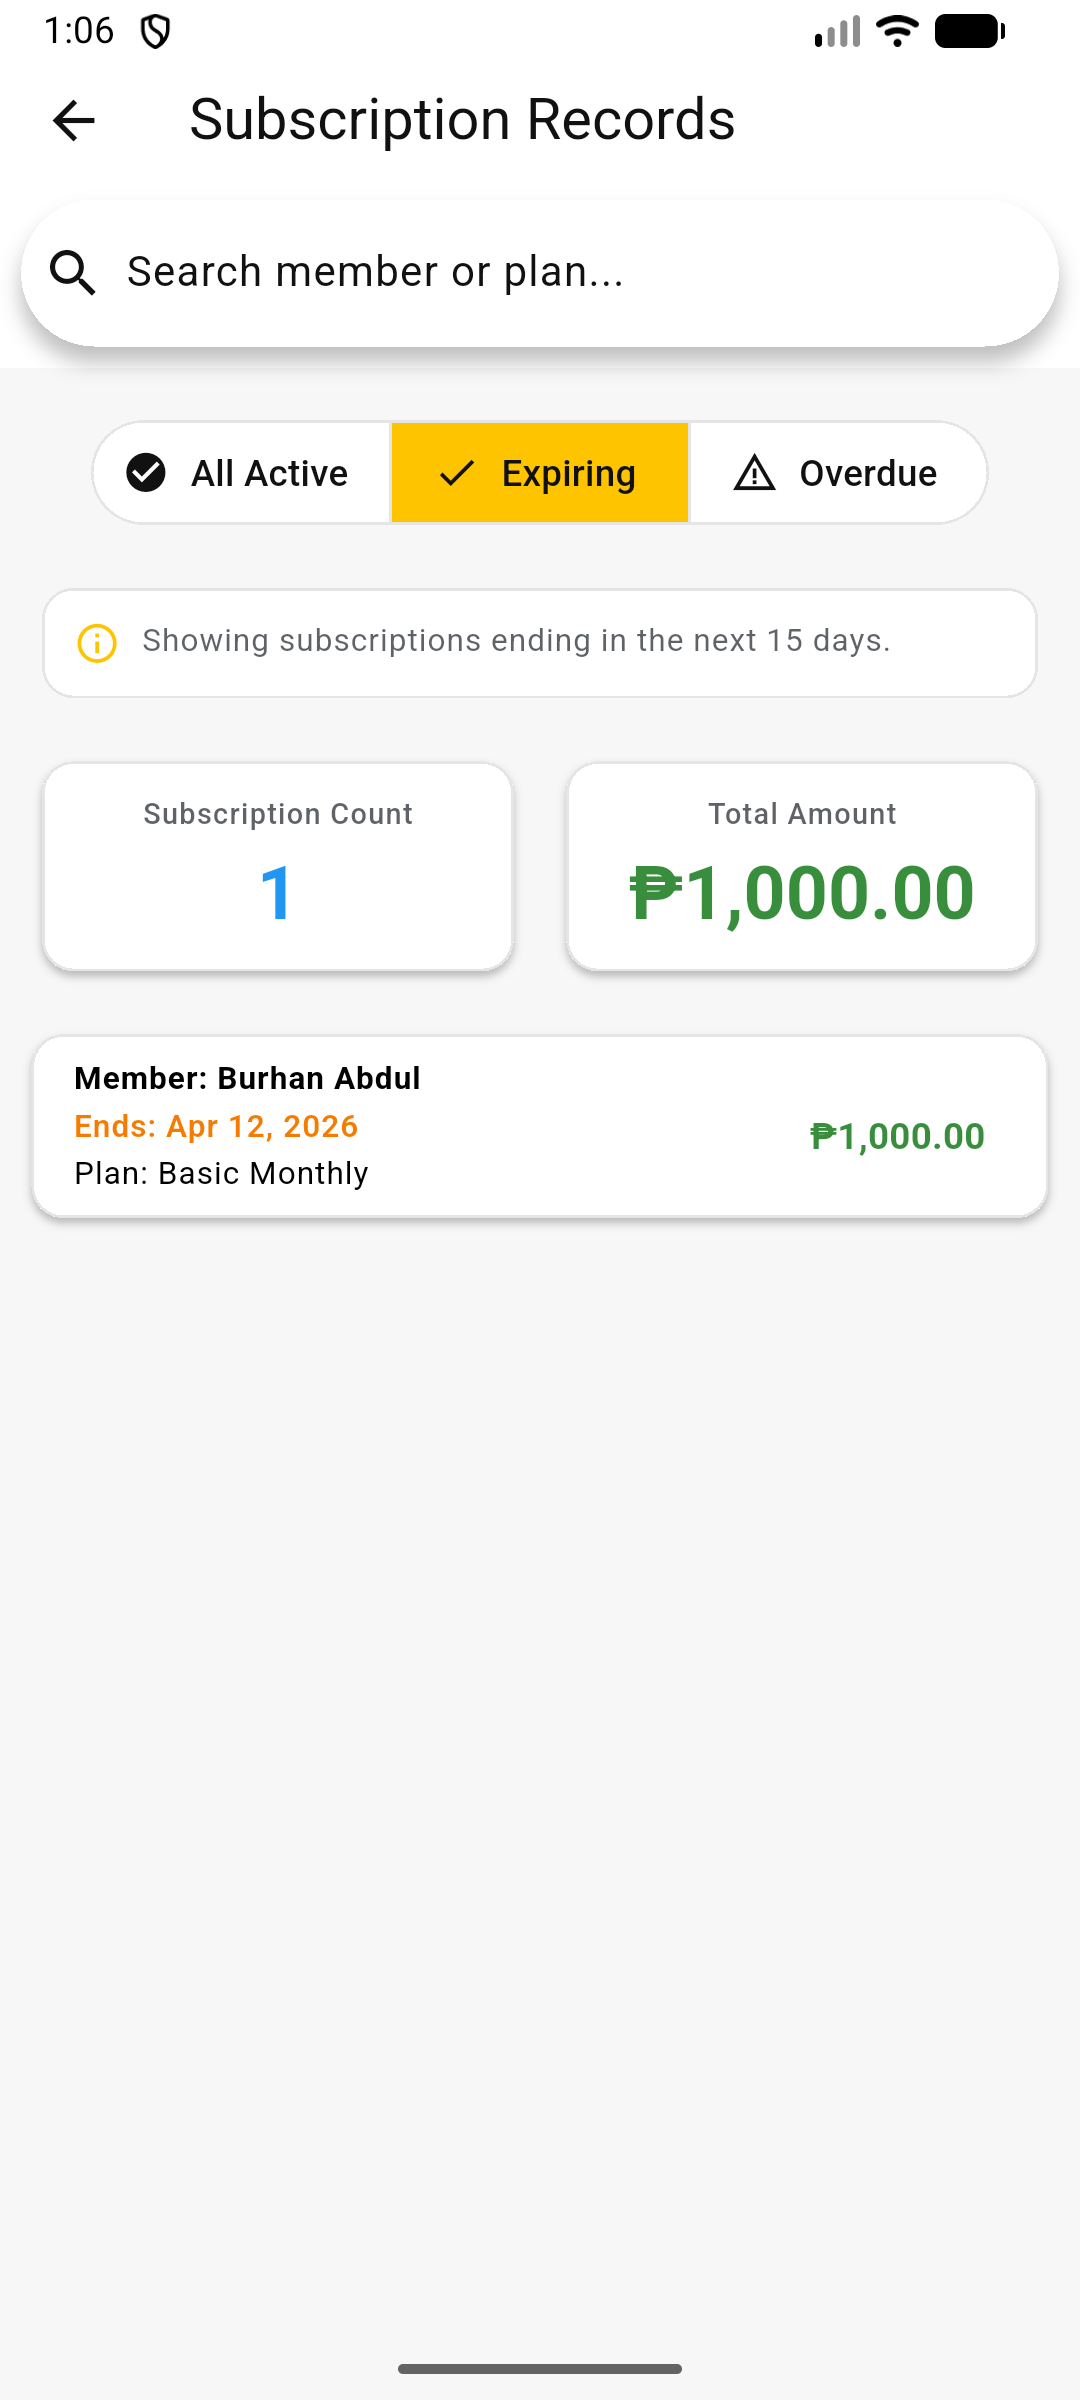This screenshot has width=1080, height=2400.
Task: Tap the battery status icon
Action: click(x=969, y=32)
